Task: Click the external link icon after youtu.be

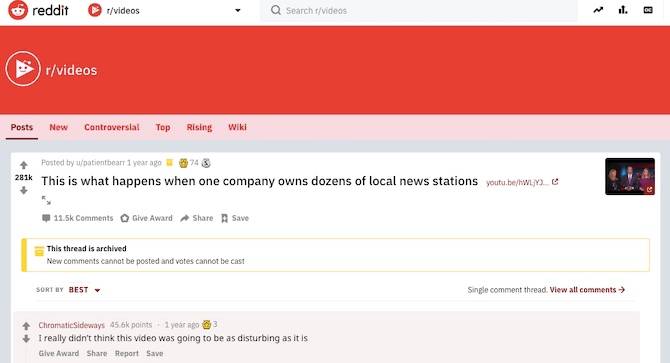Action: click(x=555, y=182)
